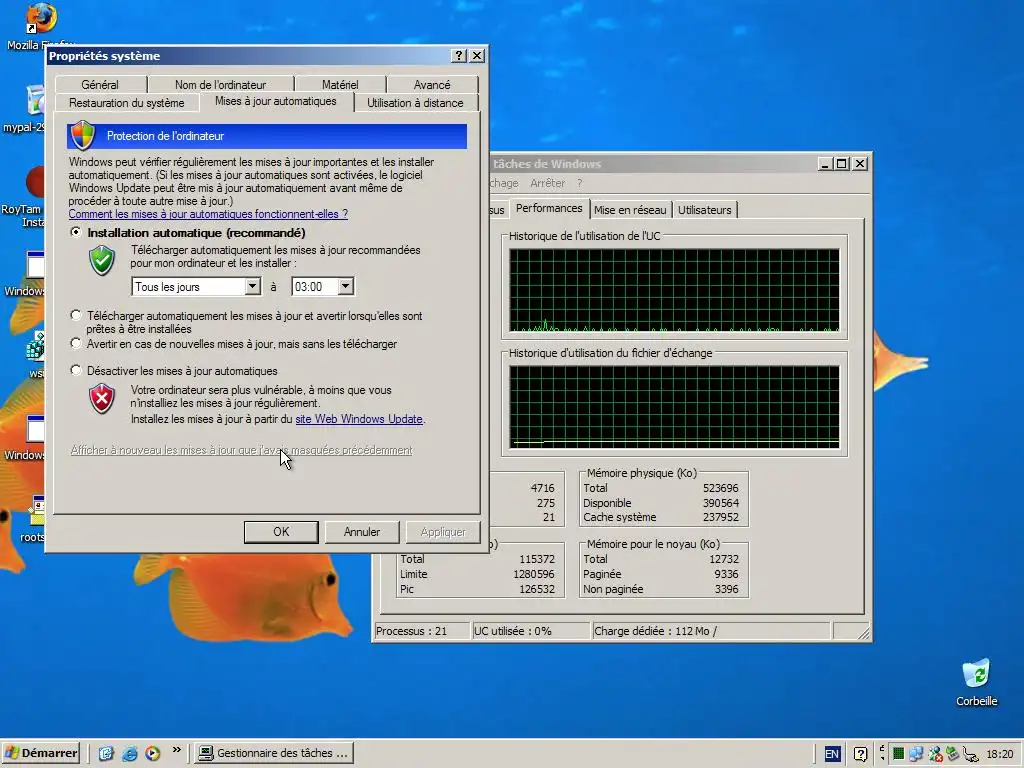Switch to the Matériel tab
Screen dimensions: 1024x768
(340, 85)
